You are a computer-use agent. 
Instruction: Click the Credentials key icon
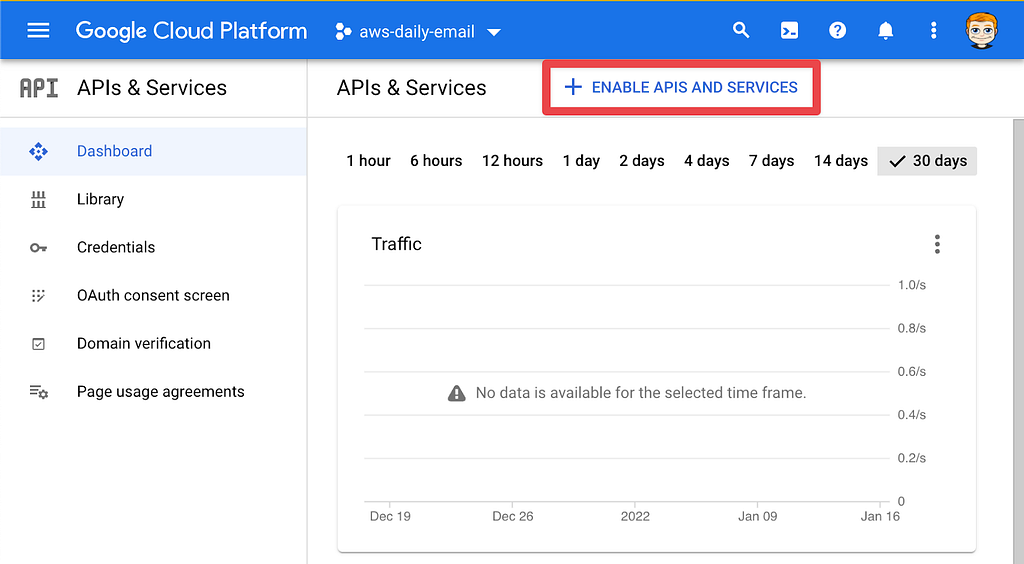tap(39, 248)
